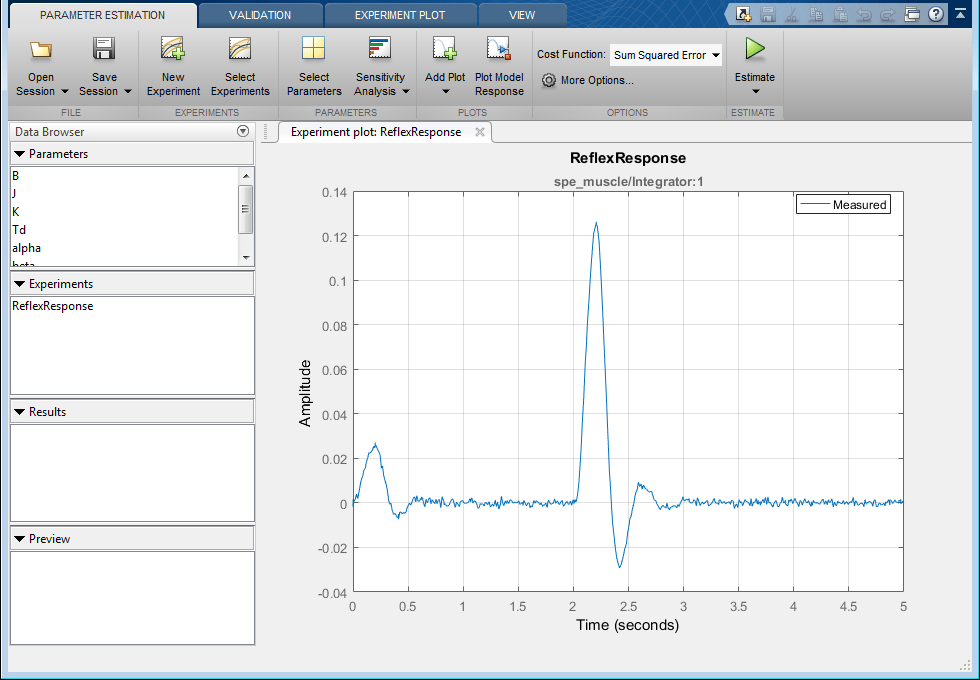The image size is (980, 680).
Task: Click the Undo arrow icon
Action: (864, 14)
